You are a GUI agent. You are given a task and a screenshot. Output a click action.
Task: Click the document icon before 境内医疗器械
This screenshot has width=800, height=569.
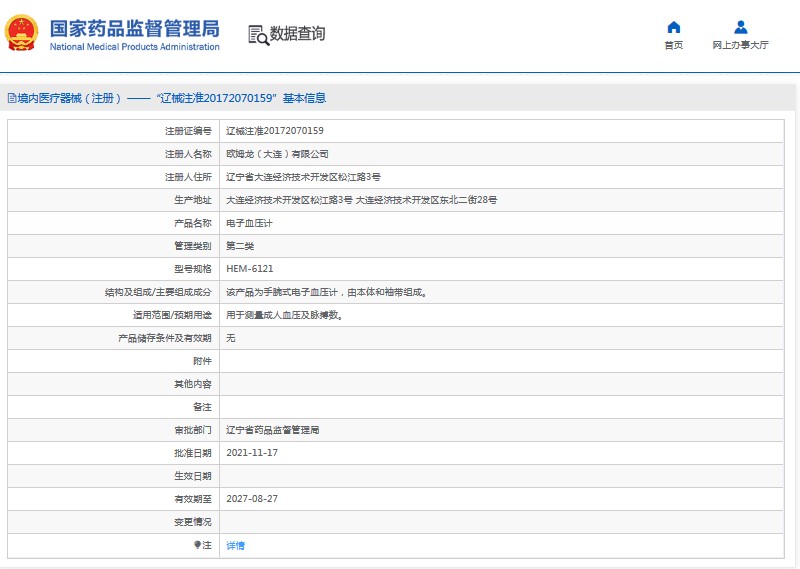[x=12, y=98]
